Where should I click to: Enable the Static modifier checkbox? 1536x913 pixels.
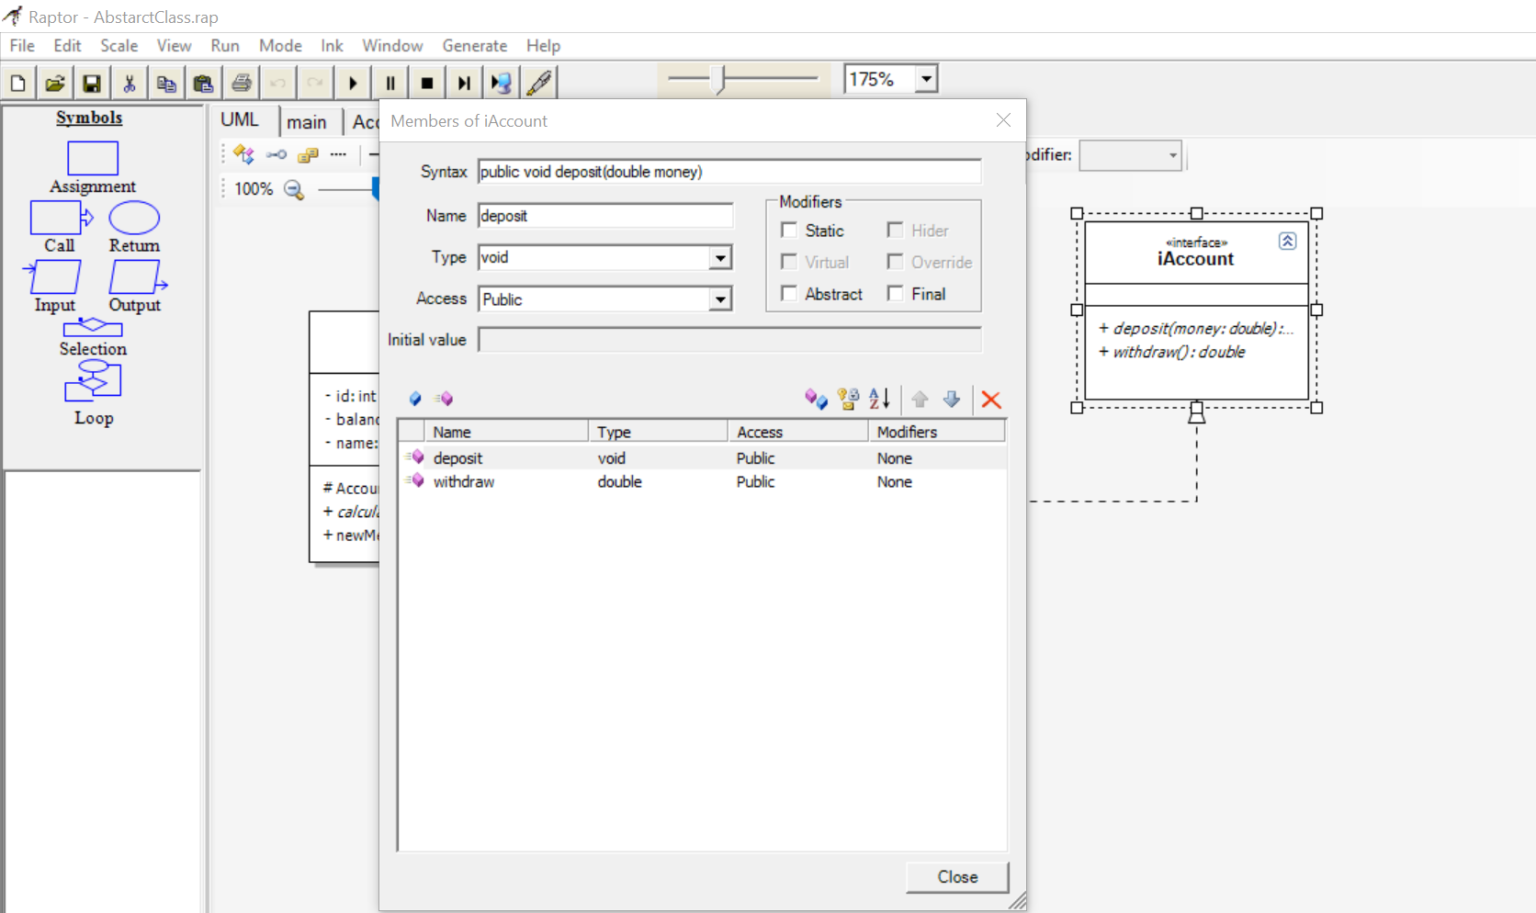(789, 230)
